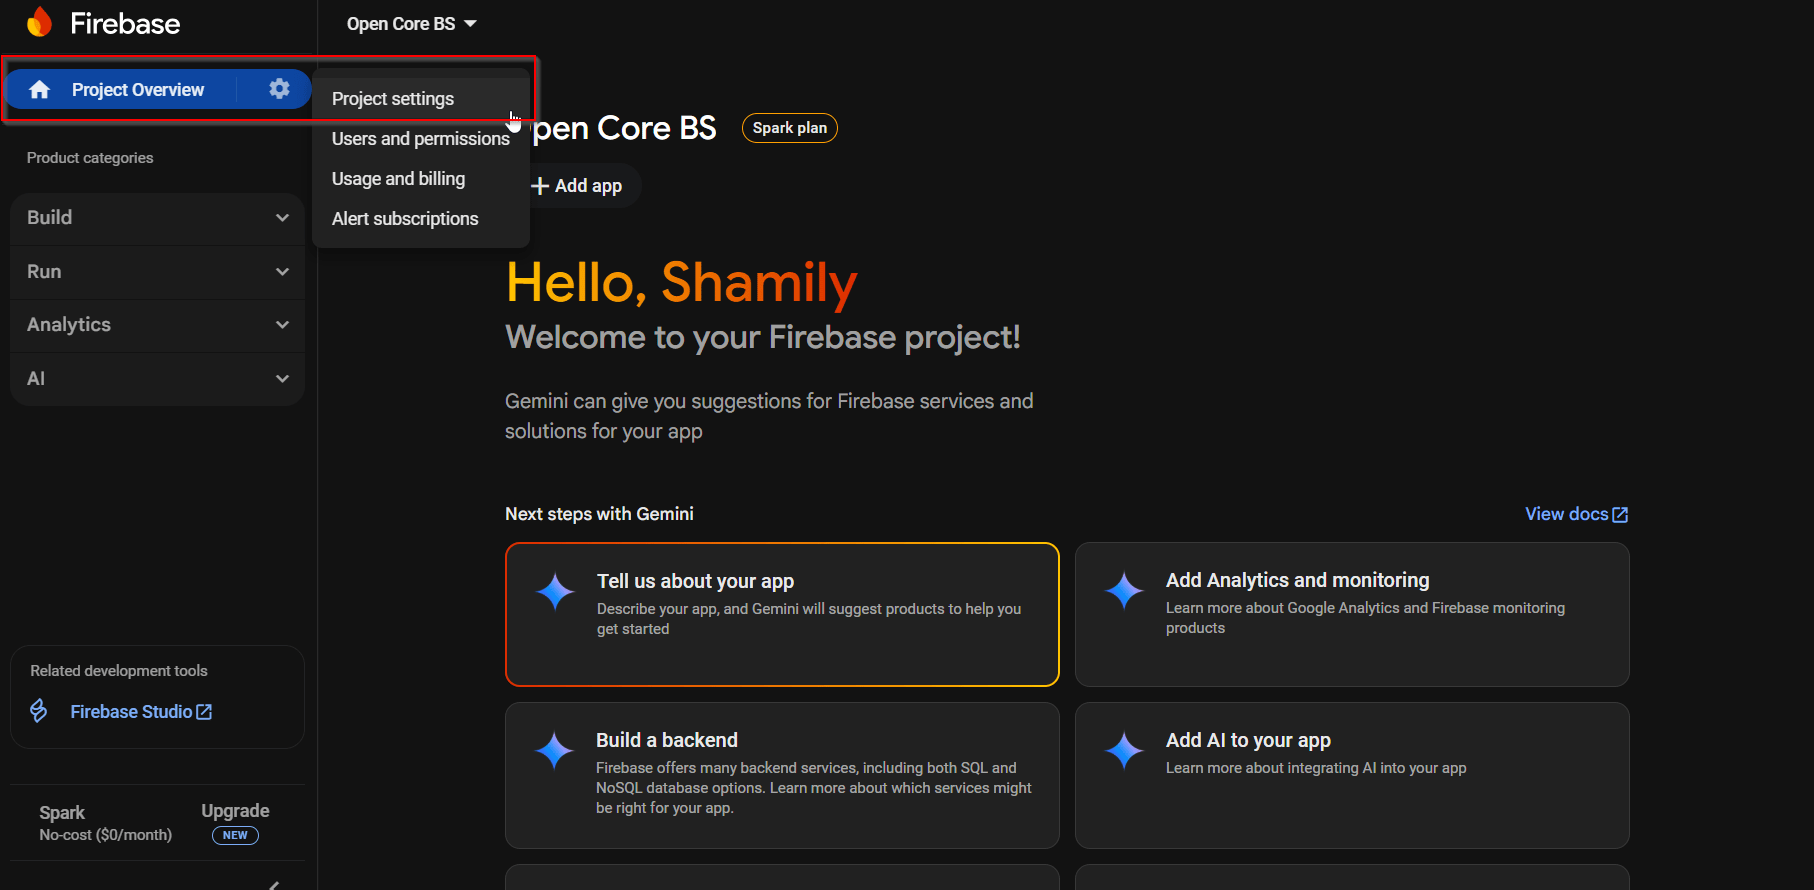1814x890 pixels.
Task: Choose Users and permissions menu item
Action: pos(420,139)
